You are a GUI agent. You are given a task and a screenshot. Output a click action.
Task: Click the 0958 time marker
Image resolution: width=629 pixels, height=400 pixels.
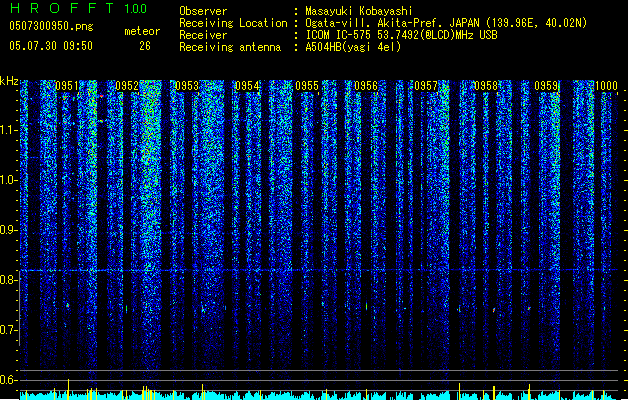tap(486, 86)
